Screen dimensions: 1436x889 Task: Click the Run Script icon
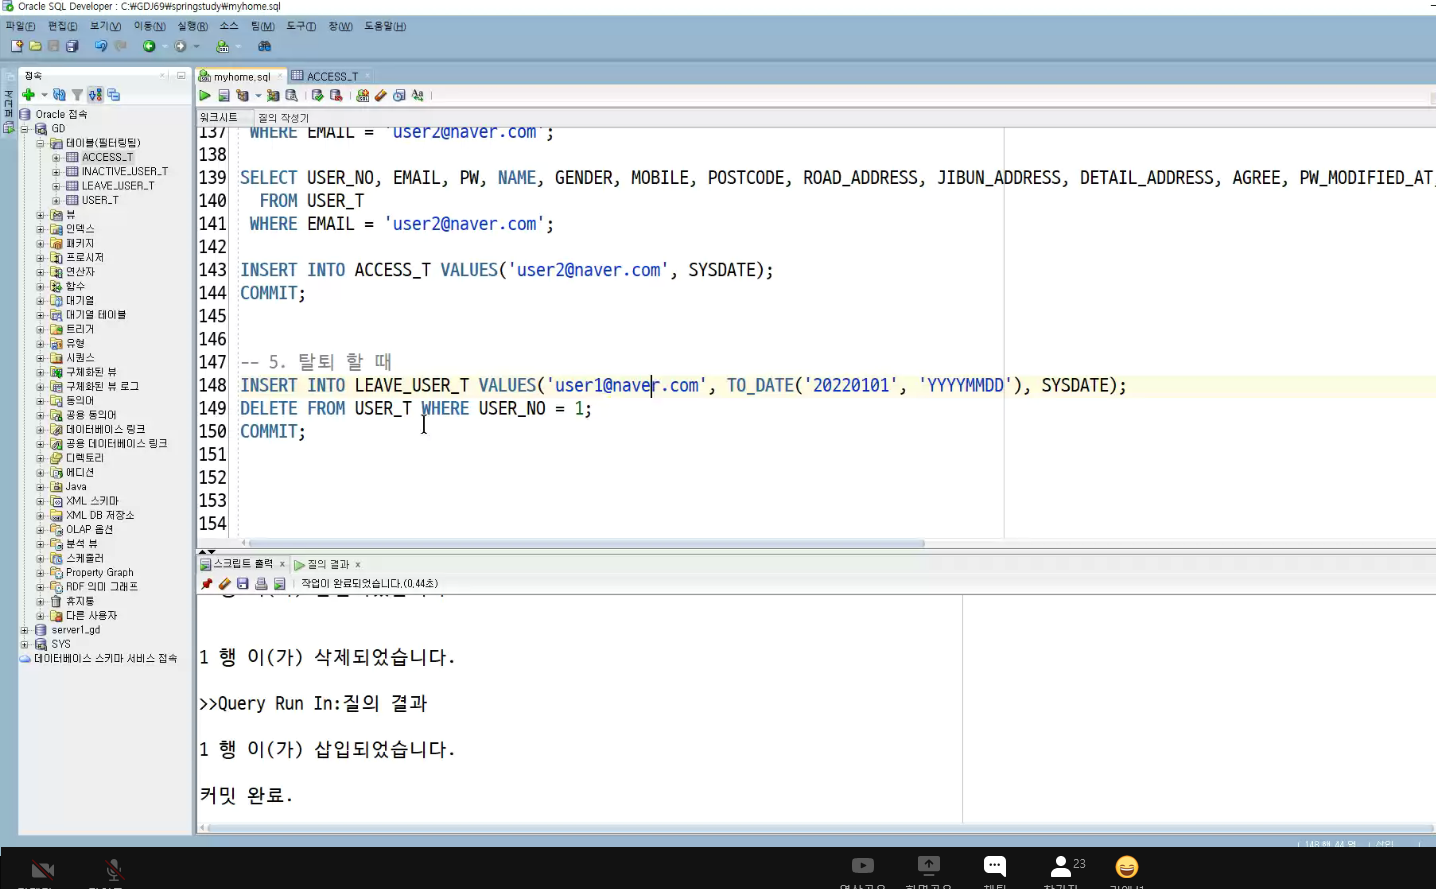pyautogui.click(x=224, y=96)
